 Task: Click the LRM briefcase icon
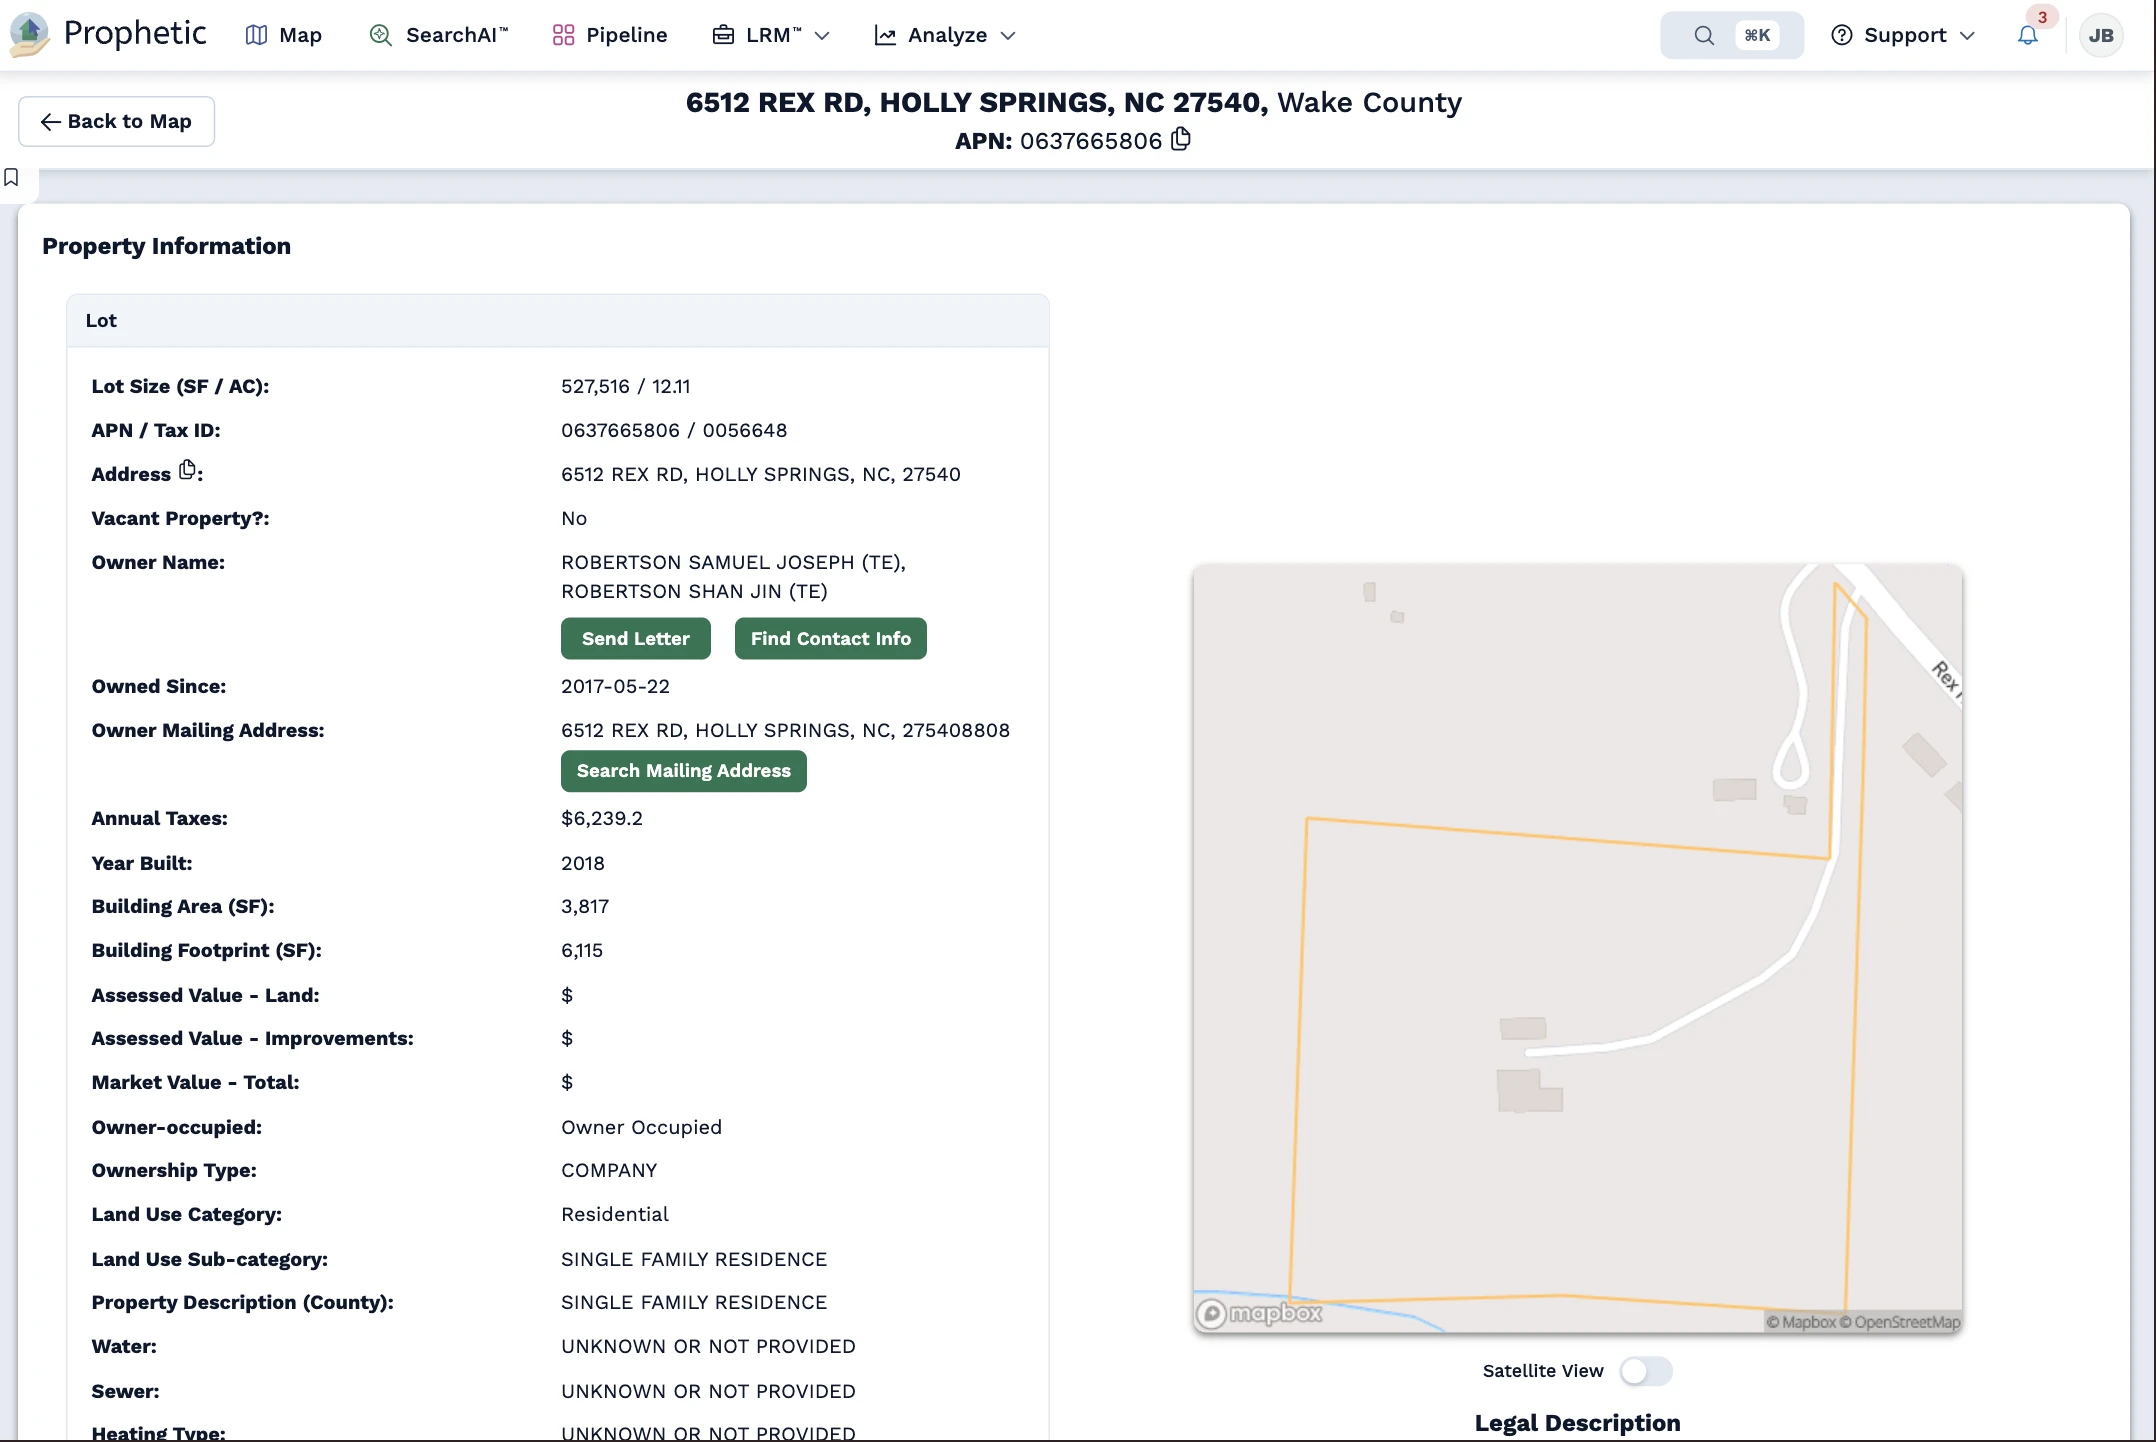pyautogui.click(x=723, y=35)
